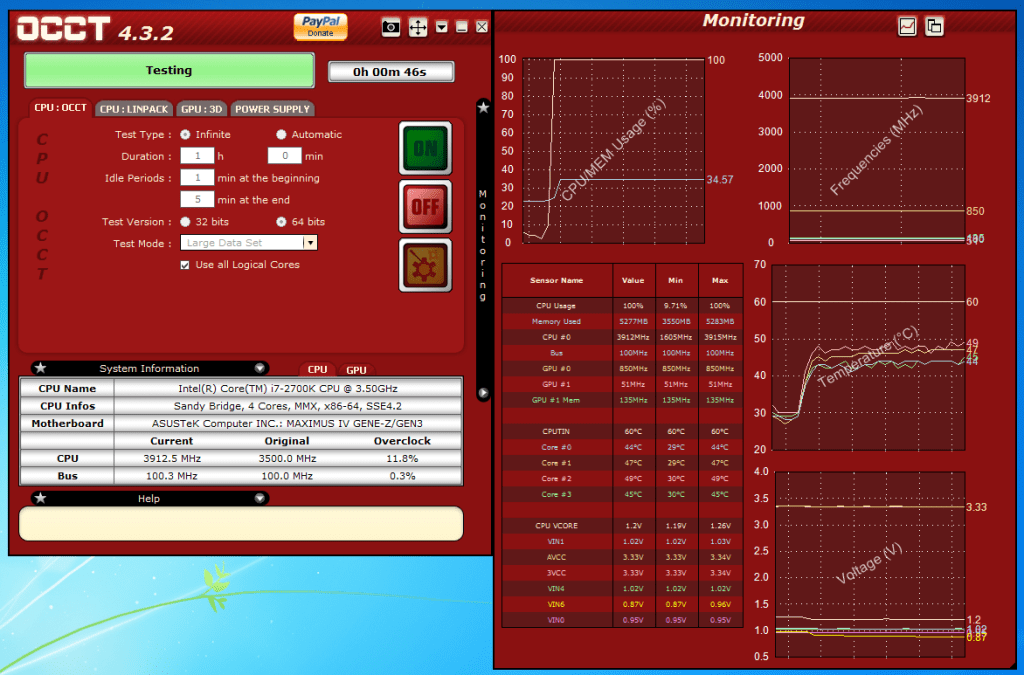Choose the 32 bits test version
Screen dimensions: 1024x675
click(x=185, y=222)
